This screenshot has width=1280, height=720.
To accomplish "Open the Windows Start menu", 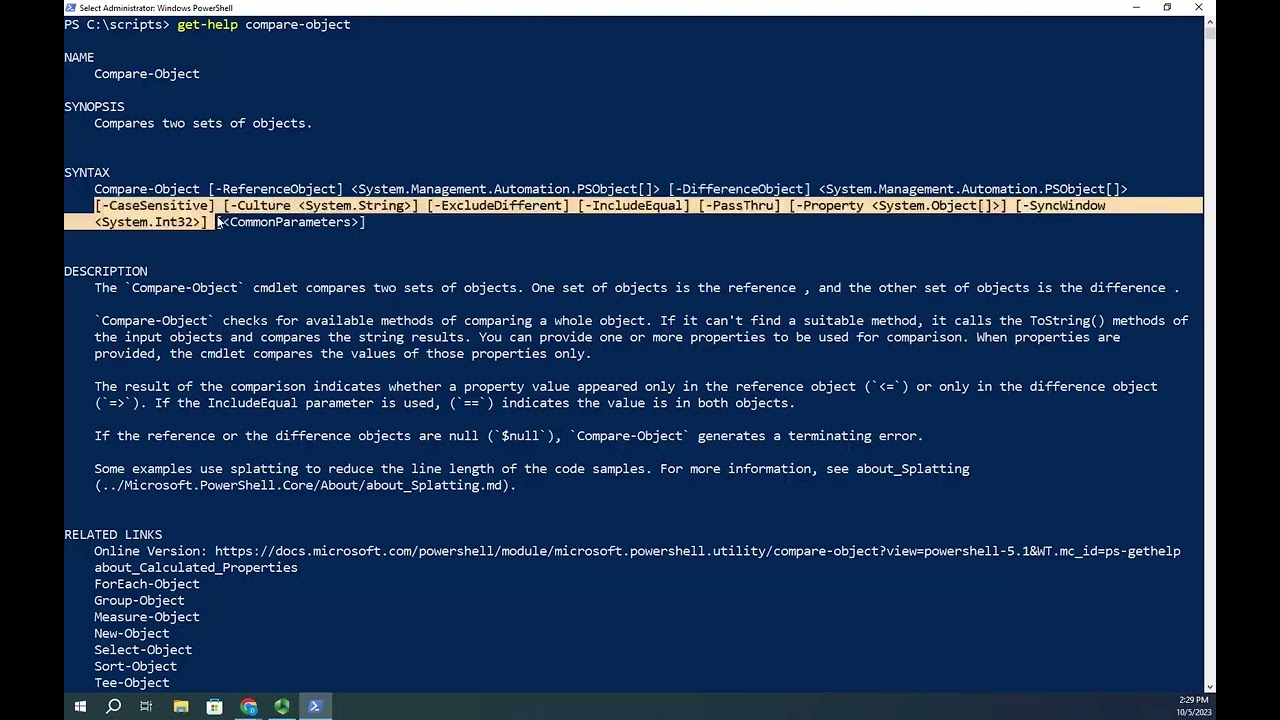I will [x=80, y=706].
